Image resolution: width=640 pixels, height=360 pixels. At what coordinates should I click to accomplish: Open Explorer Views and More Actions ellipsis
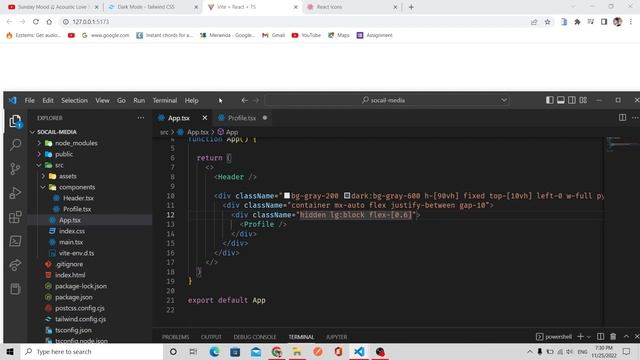tap(141, 118)
